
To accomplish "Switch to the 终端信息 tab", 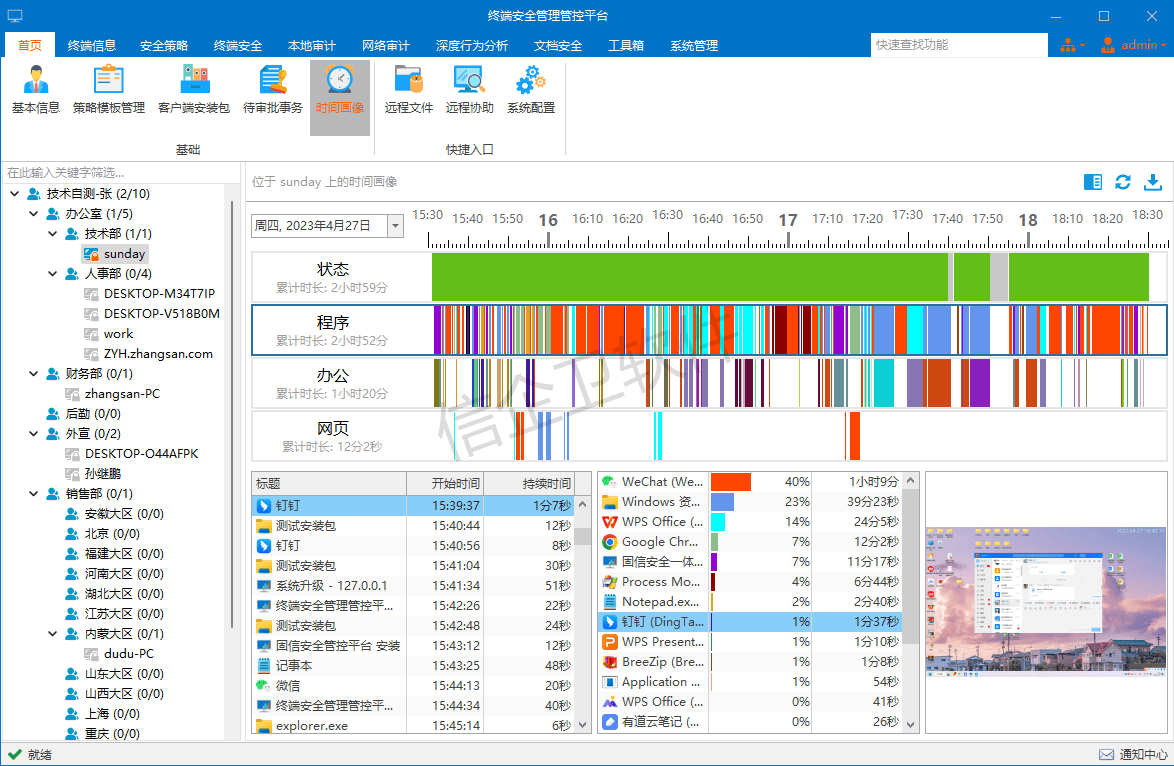I will pos(92,46).
